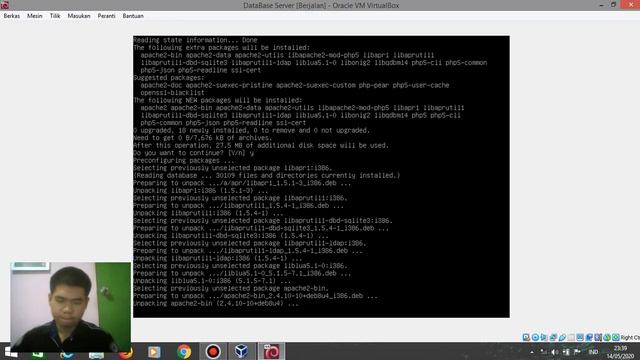This screenshot has width=640, height=360.
Task: Click the network adapter status icon
Action: [x=553, y=337]
